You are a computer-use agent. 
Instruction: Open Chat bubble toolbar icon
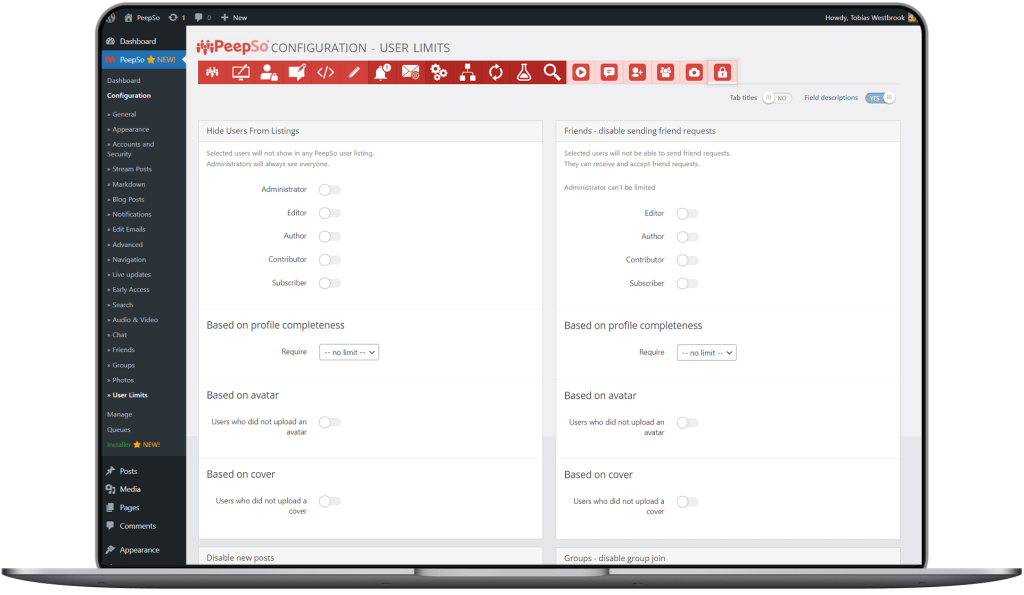coord(609,72)
